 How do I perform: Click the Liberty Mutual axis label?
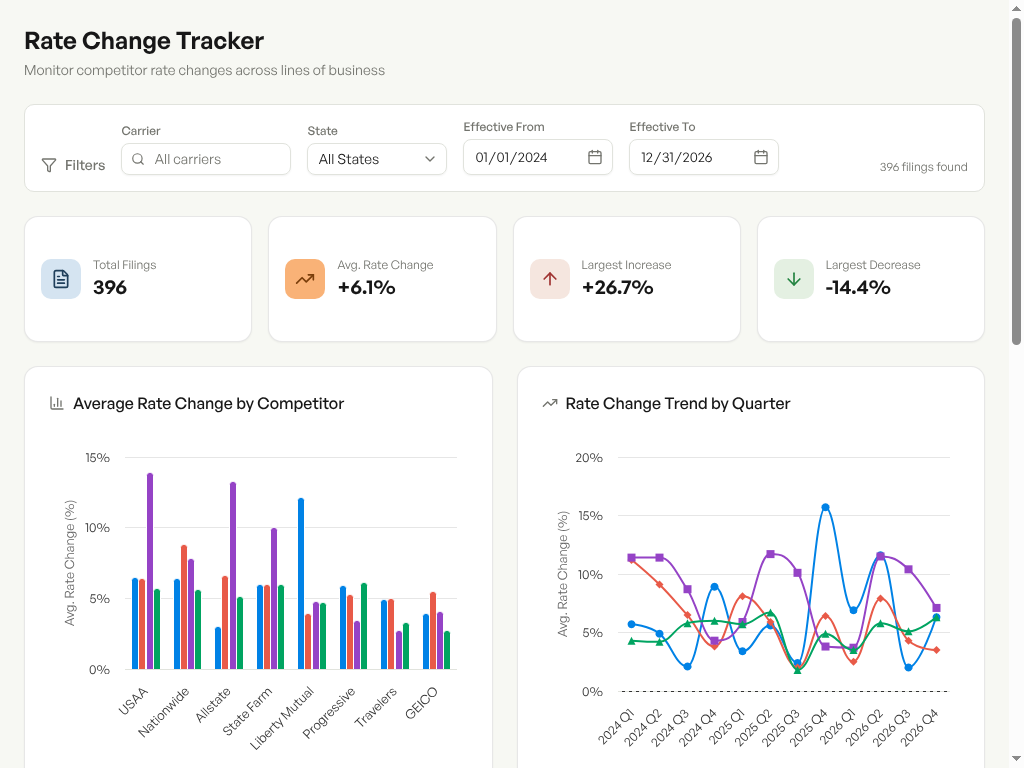click(282, 718)
